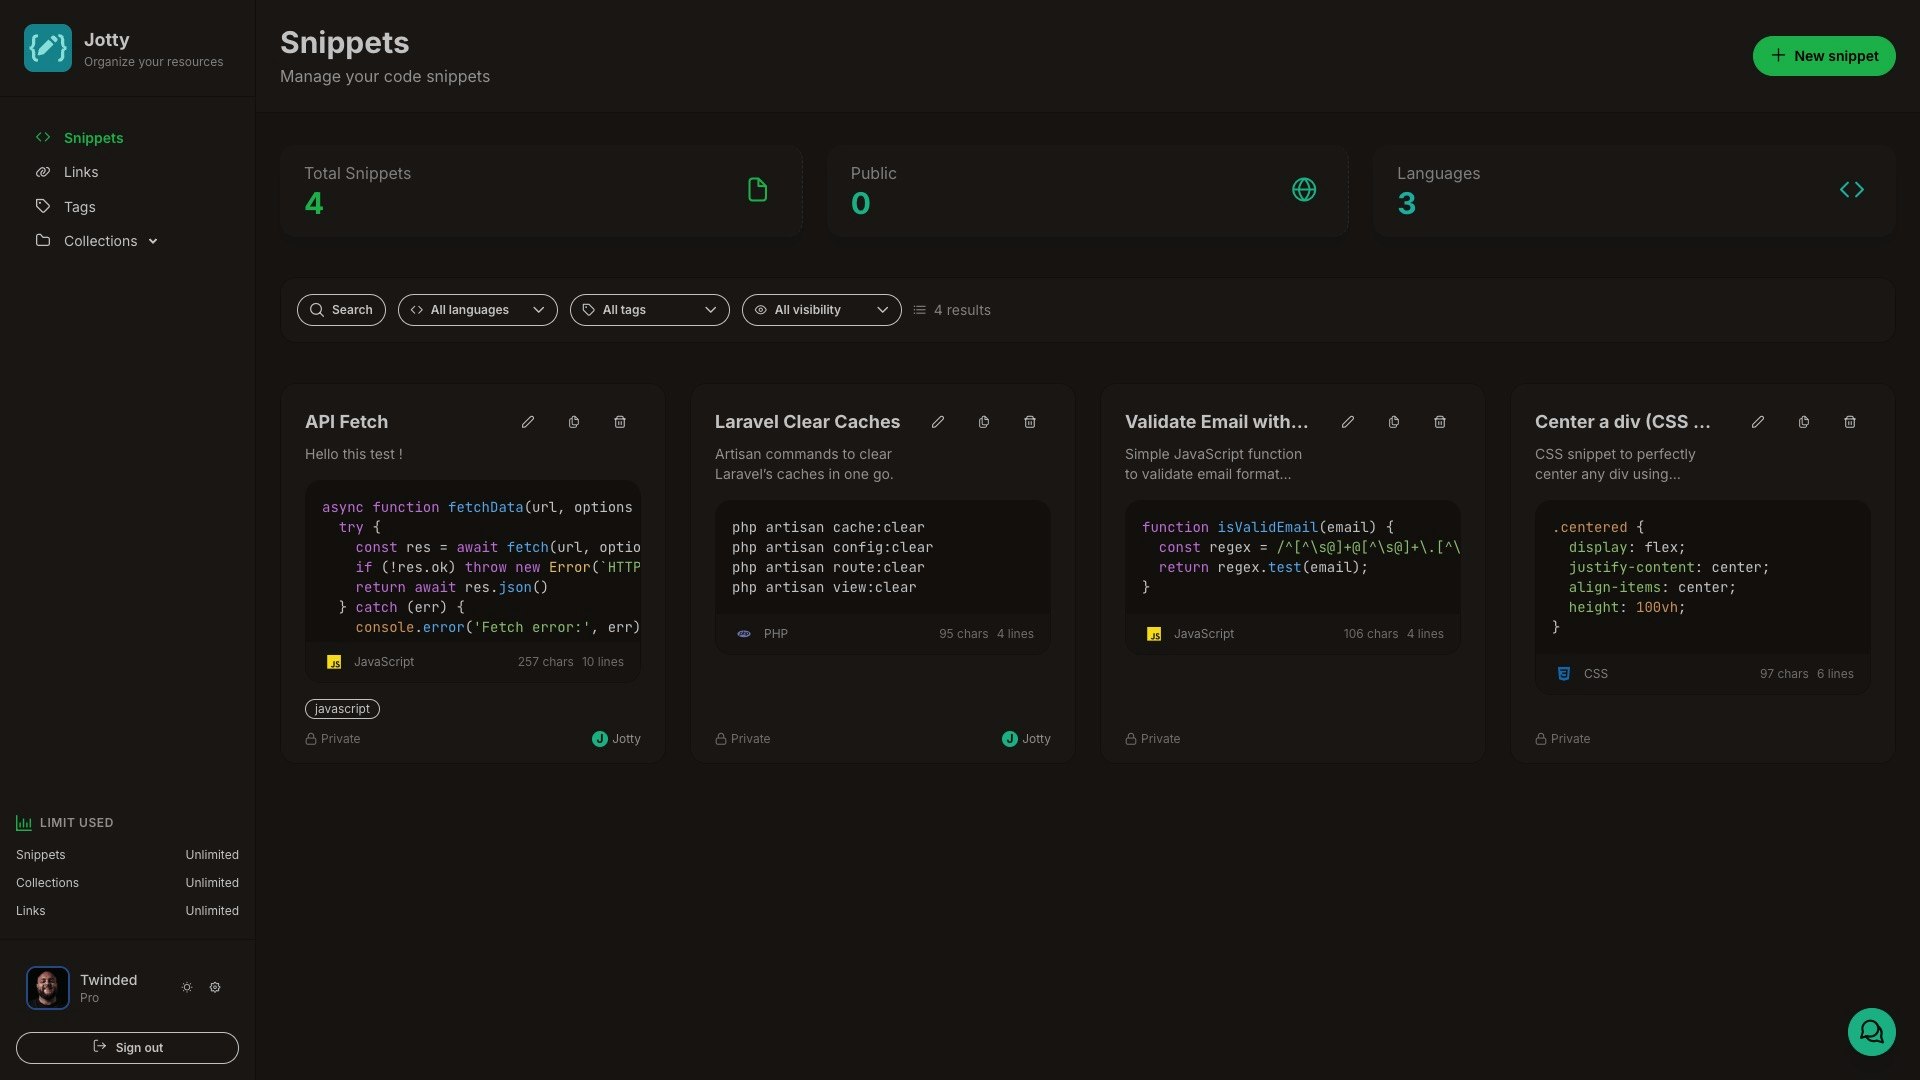This screenshot has height=1080, width=1920.
Task: Delete the Center a div snippet
Action: coord(1850,422)
